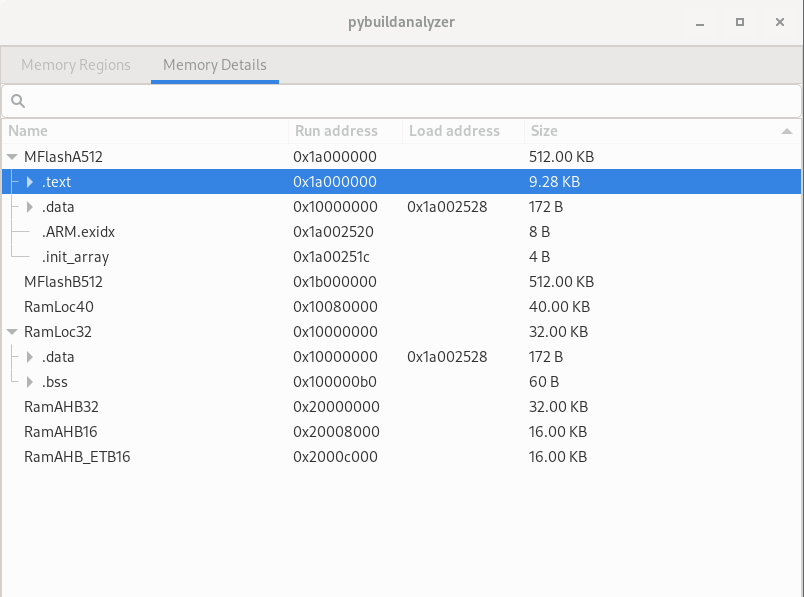Click run address 0x20008000
804x597 pixels.
coord(336,432)
